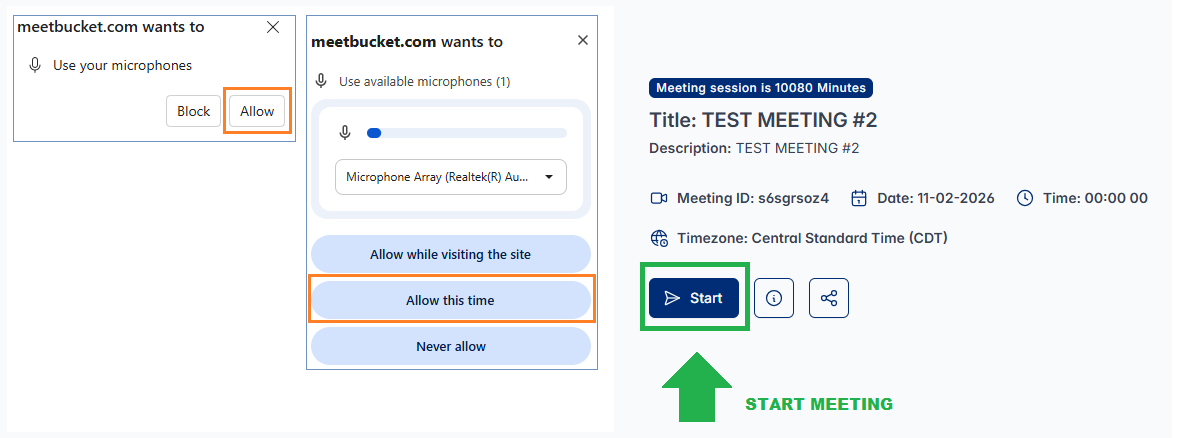Screen dimensions: 1177x438
Task: Click the clock icon next to Time
Action: click(1024, 198)
